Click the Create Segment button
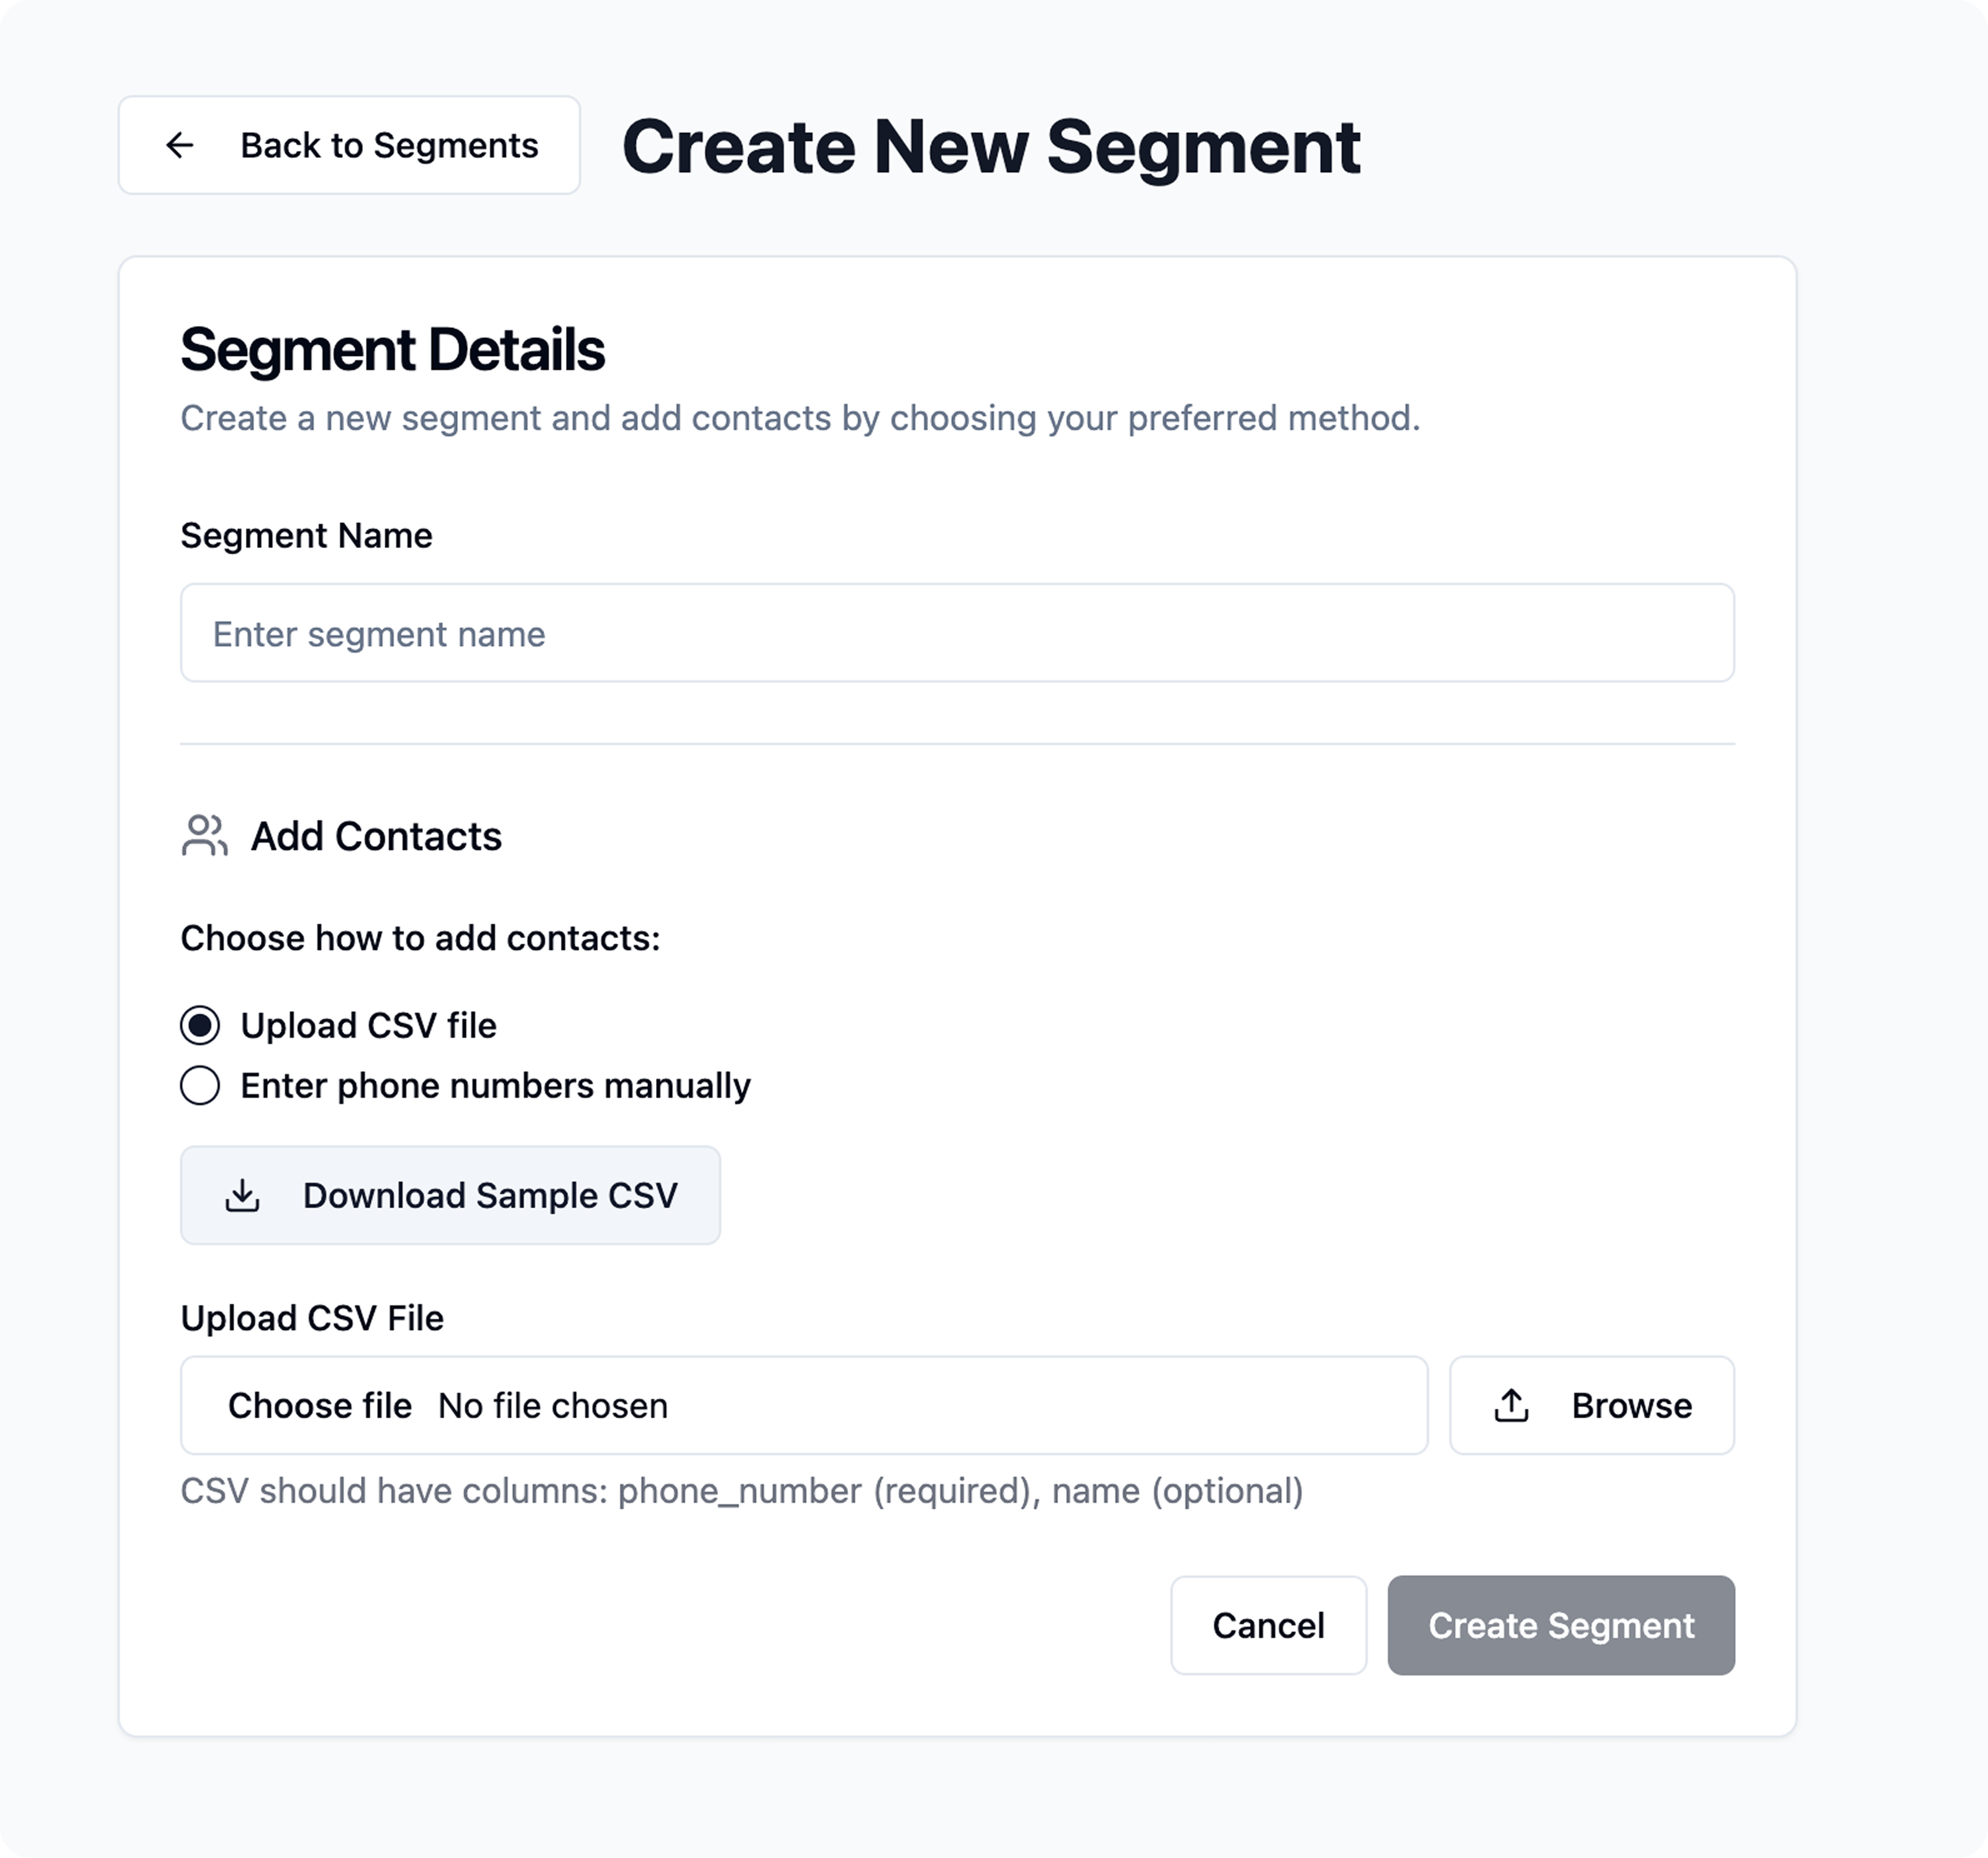 pos(1560,1626)
